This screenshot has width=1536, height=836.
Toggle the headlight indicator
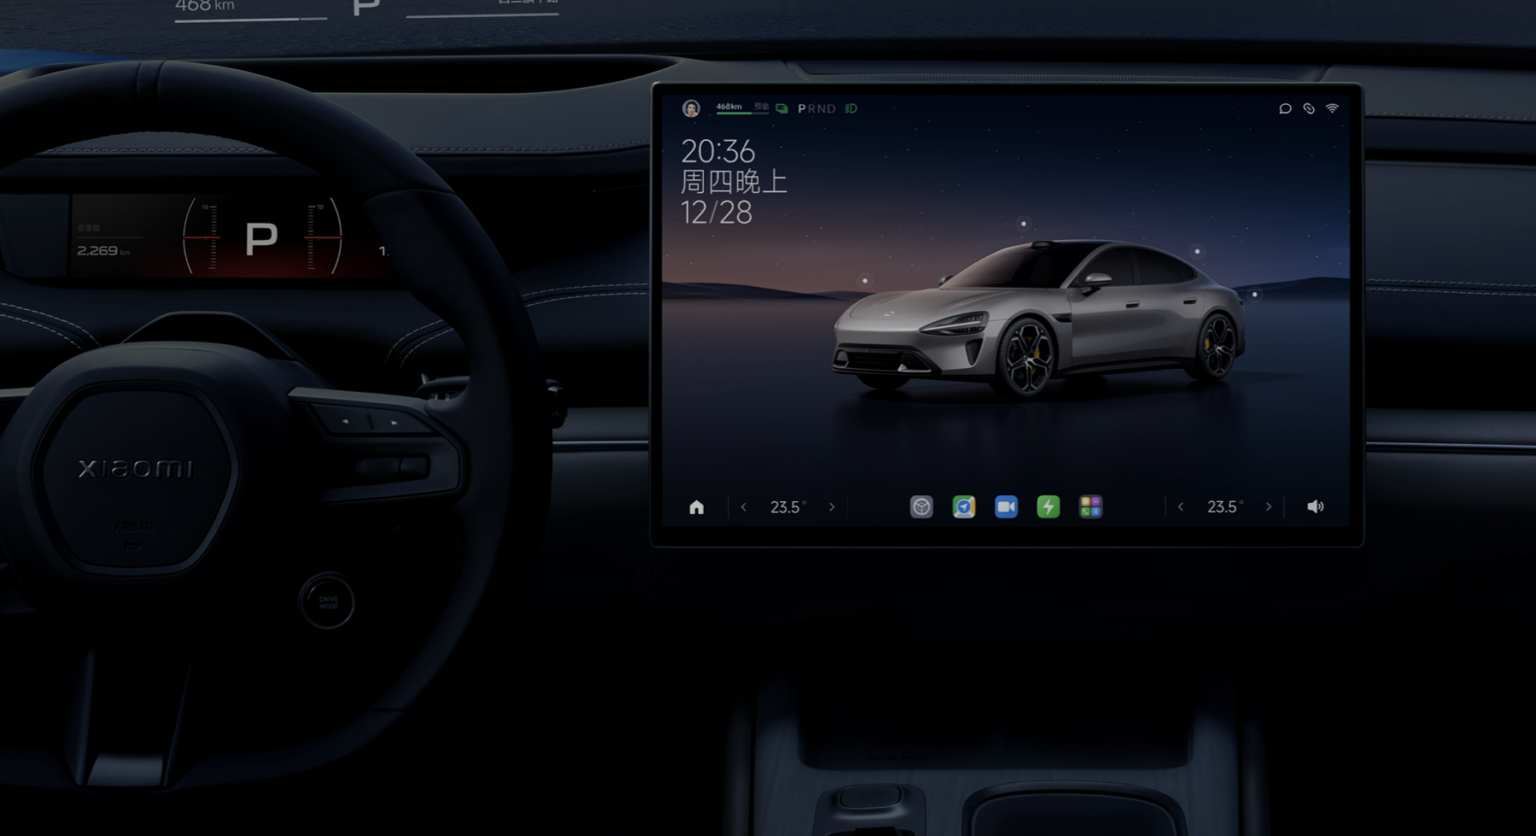[x=850, y=108]
